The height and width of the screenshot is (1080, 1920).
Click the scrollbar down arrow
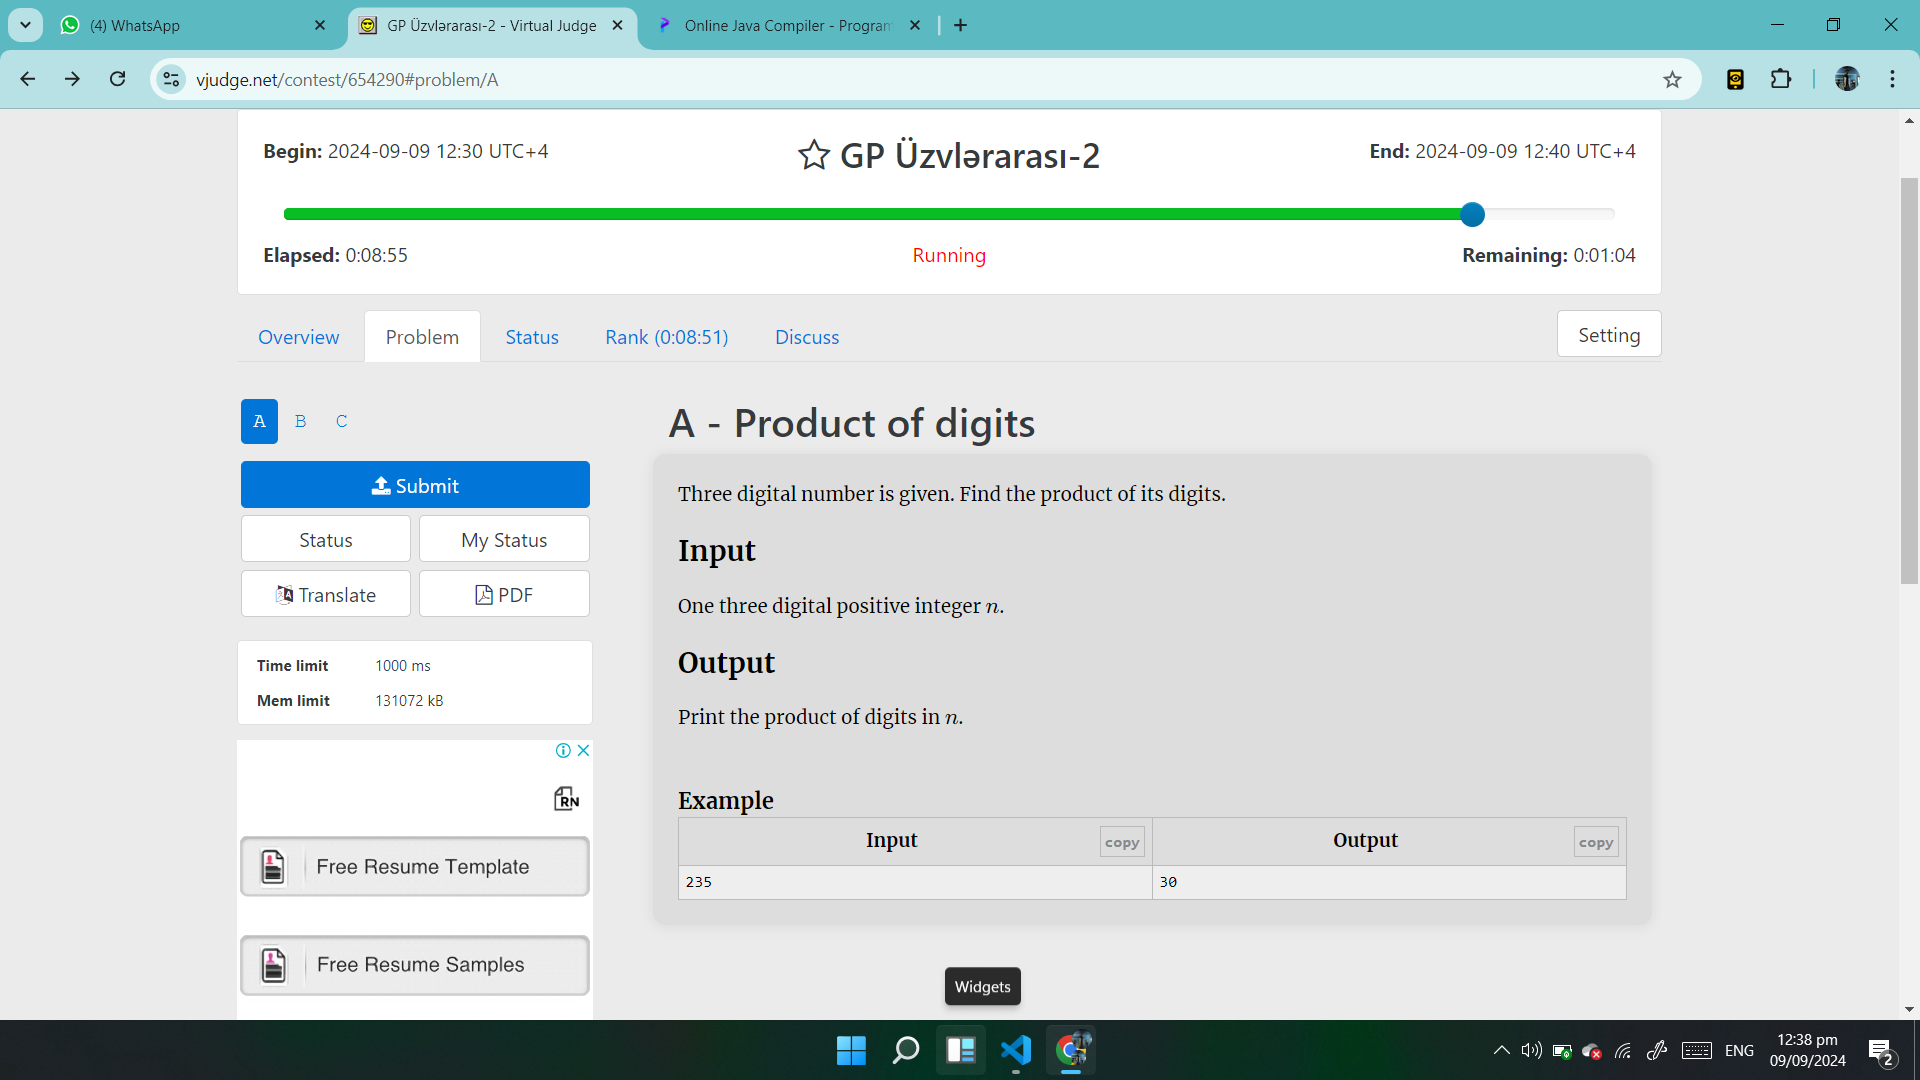tap(1909, 1010)
